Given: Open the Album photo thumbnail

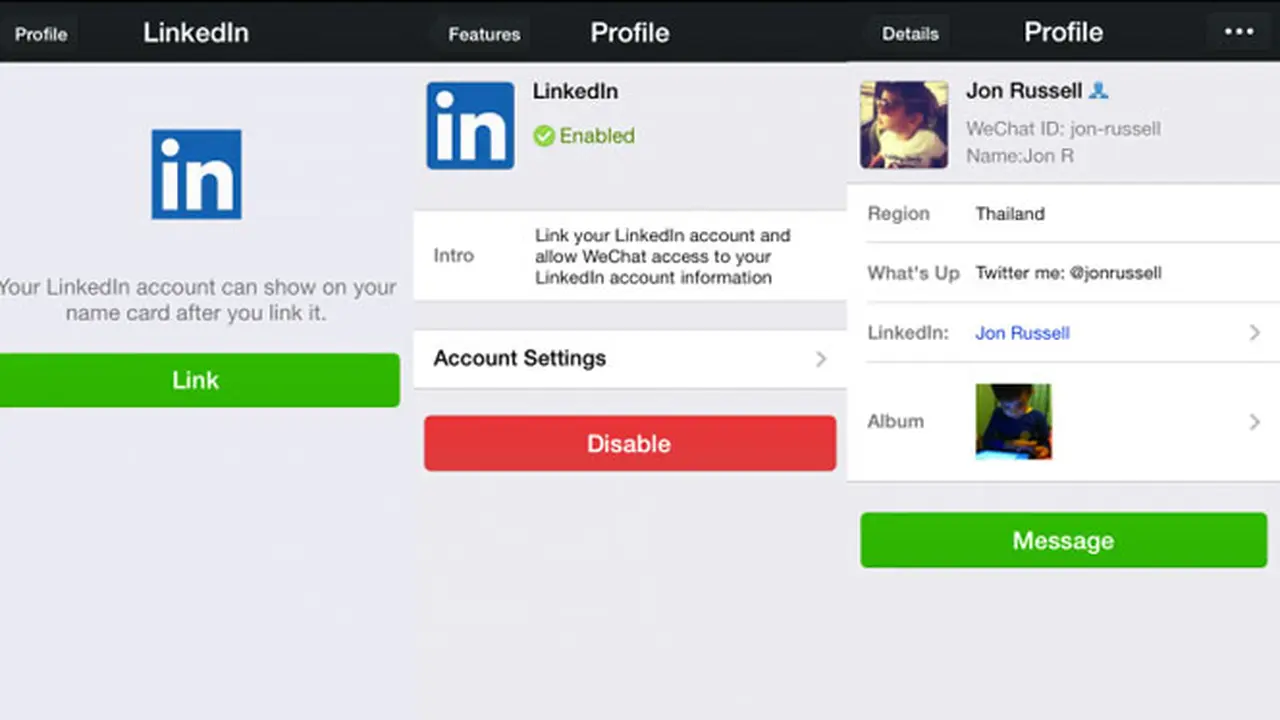Looking at the screenshot, I should pos(1013,421).
